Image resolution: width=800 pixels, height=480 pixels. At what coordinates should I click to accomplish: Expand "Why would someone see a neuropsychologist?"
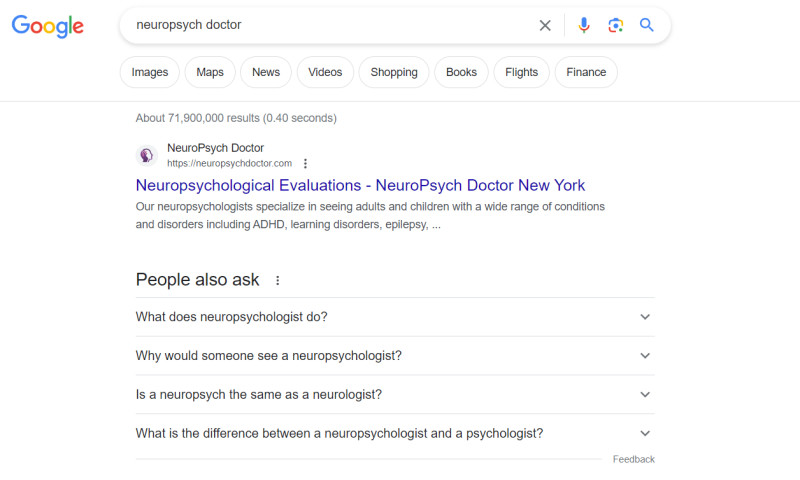pyautogui.click(x=645, y=356)
